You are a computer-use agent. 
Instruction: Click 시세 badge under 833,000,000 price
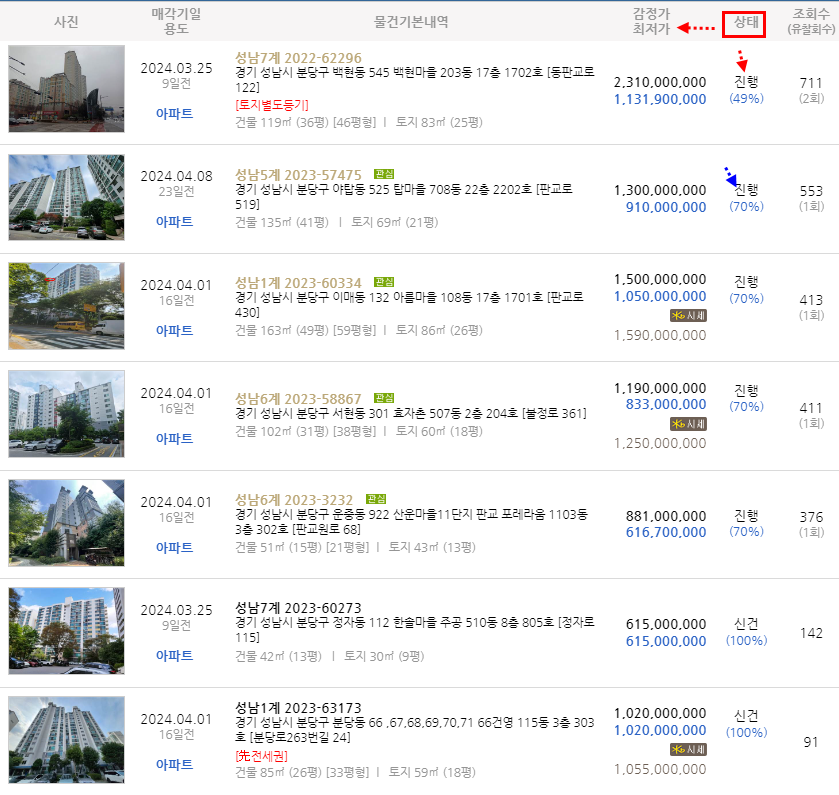(x=689, y=424)
